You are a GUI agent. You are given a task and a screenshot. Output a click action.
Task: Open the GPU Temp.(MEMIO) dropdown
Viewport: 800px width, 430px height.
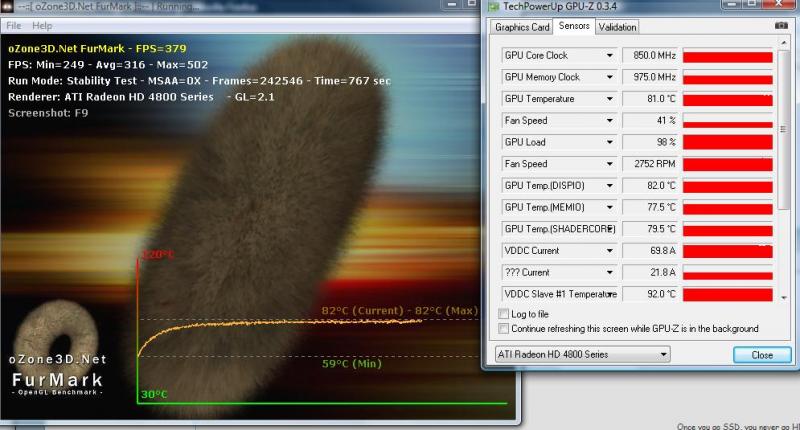[609, 207]
